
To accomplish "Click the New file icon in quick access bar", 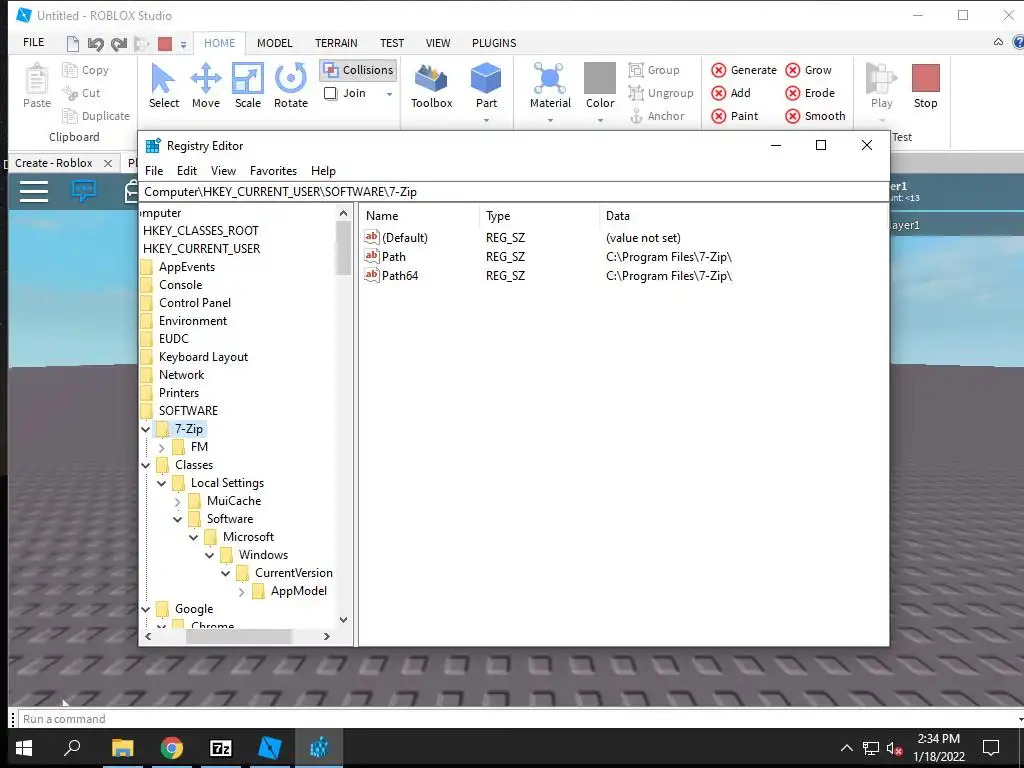I will coord(72,44).
